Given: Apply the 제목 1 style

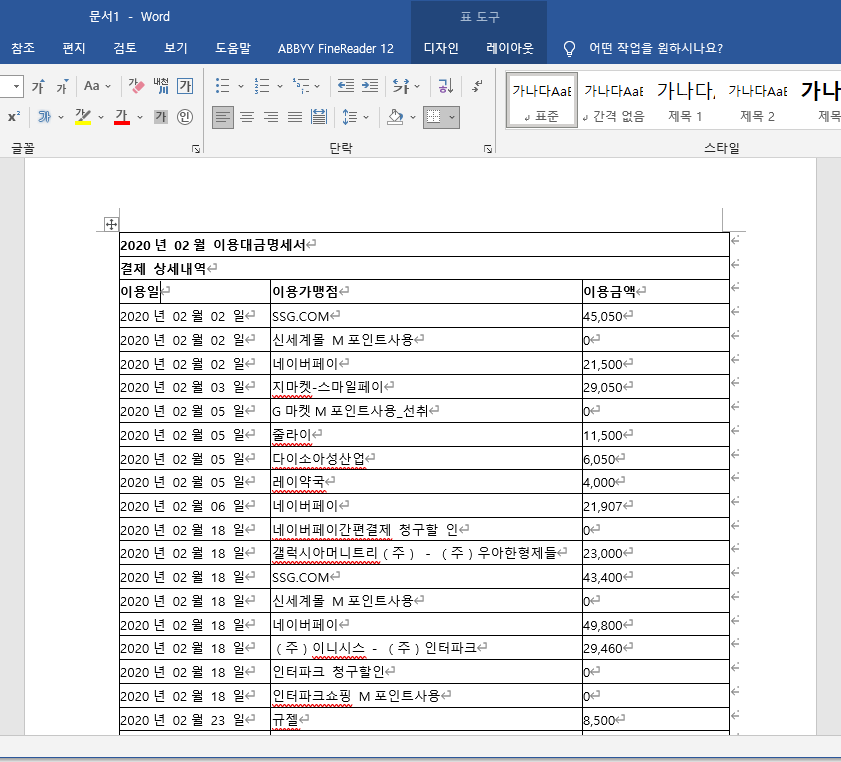Looking at the screenshot, I should click(x=685, y=100).
